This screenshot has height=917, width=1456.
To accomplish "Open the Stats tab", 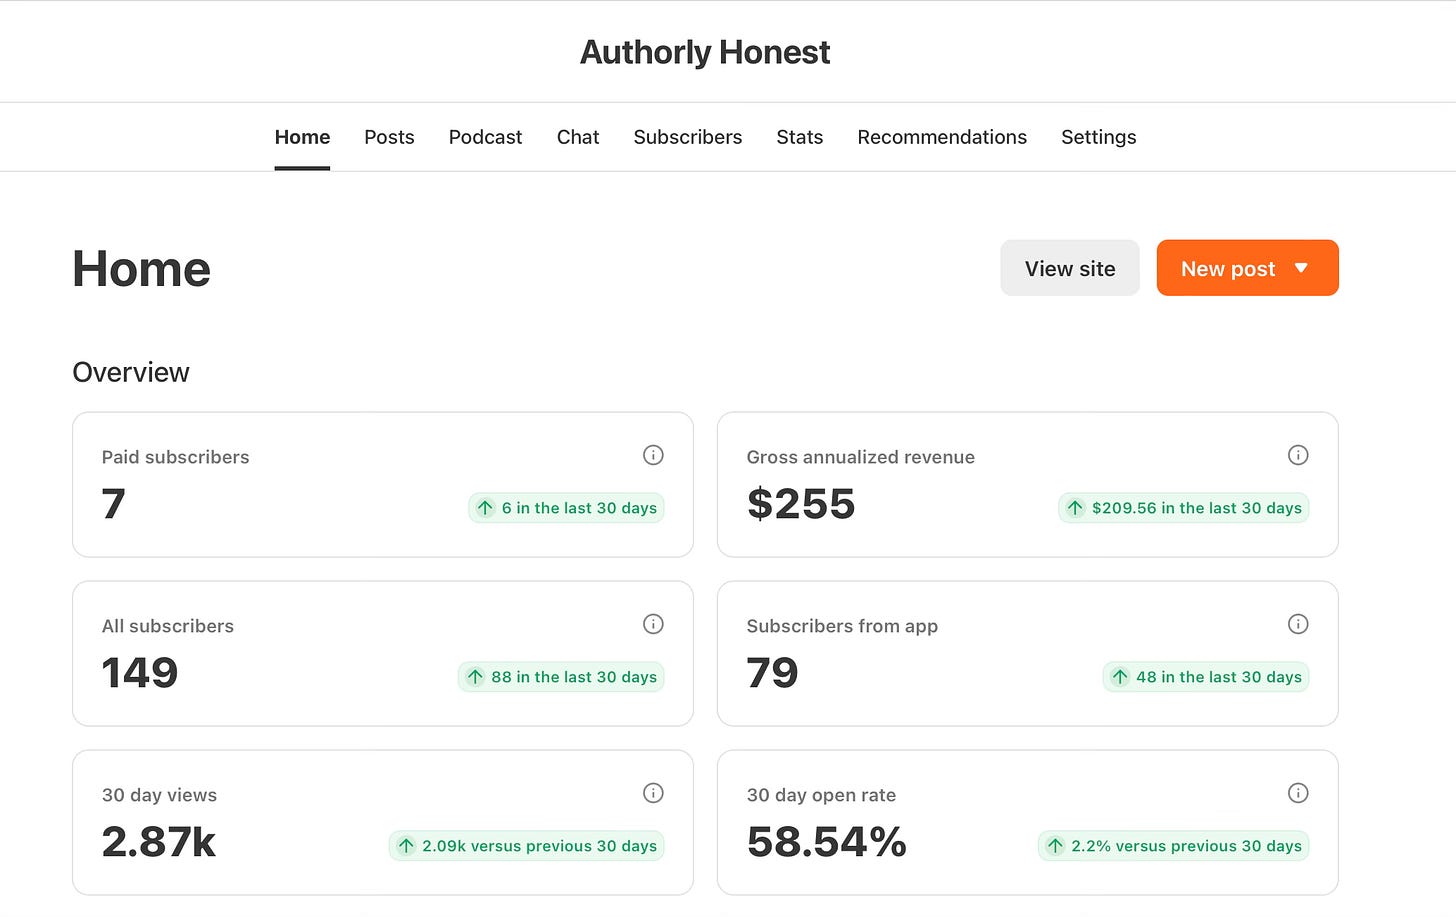I will 800,137.
